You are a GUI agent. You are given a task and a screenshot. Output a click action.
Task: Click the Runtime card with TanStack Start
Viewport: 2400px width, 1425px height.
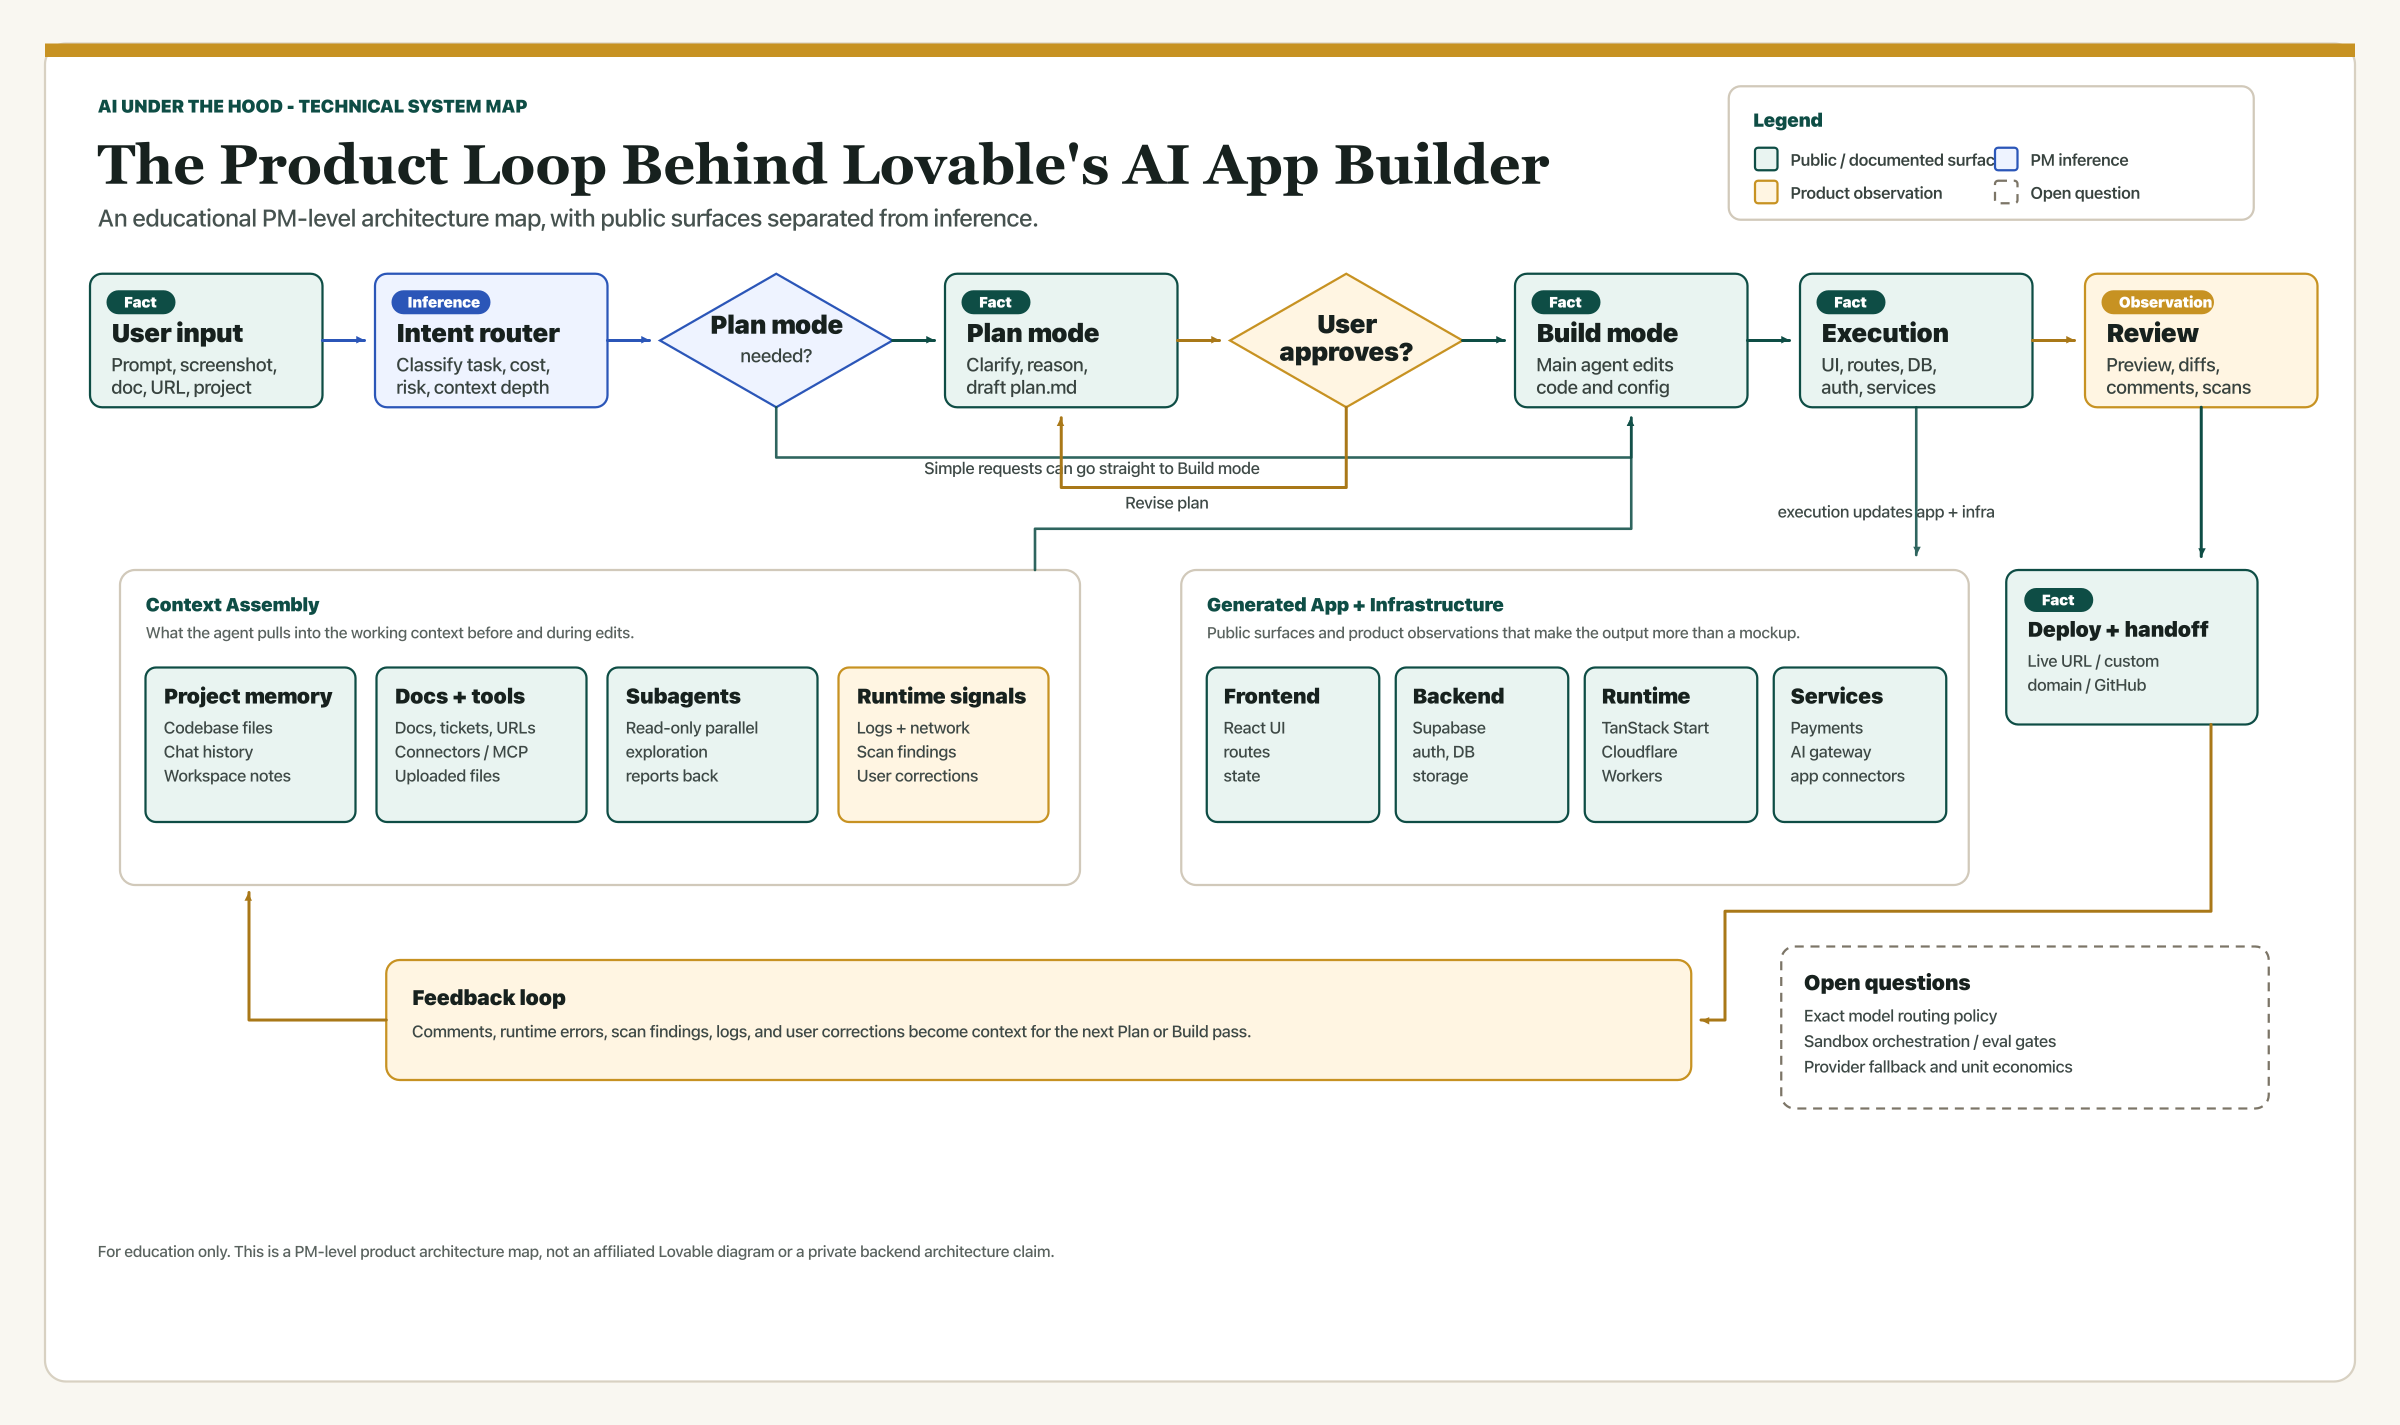(x=1671, y=745)
